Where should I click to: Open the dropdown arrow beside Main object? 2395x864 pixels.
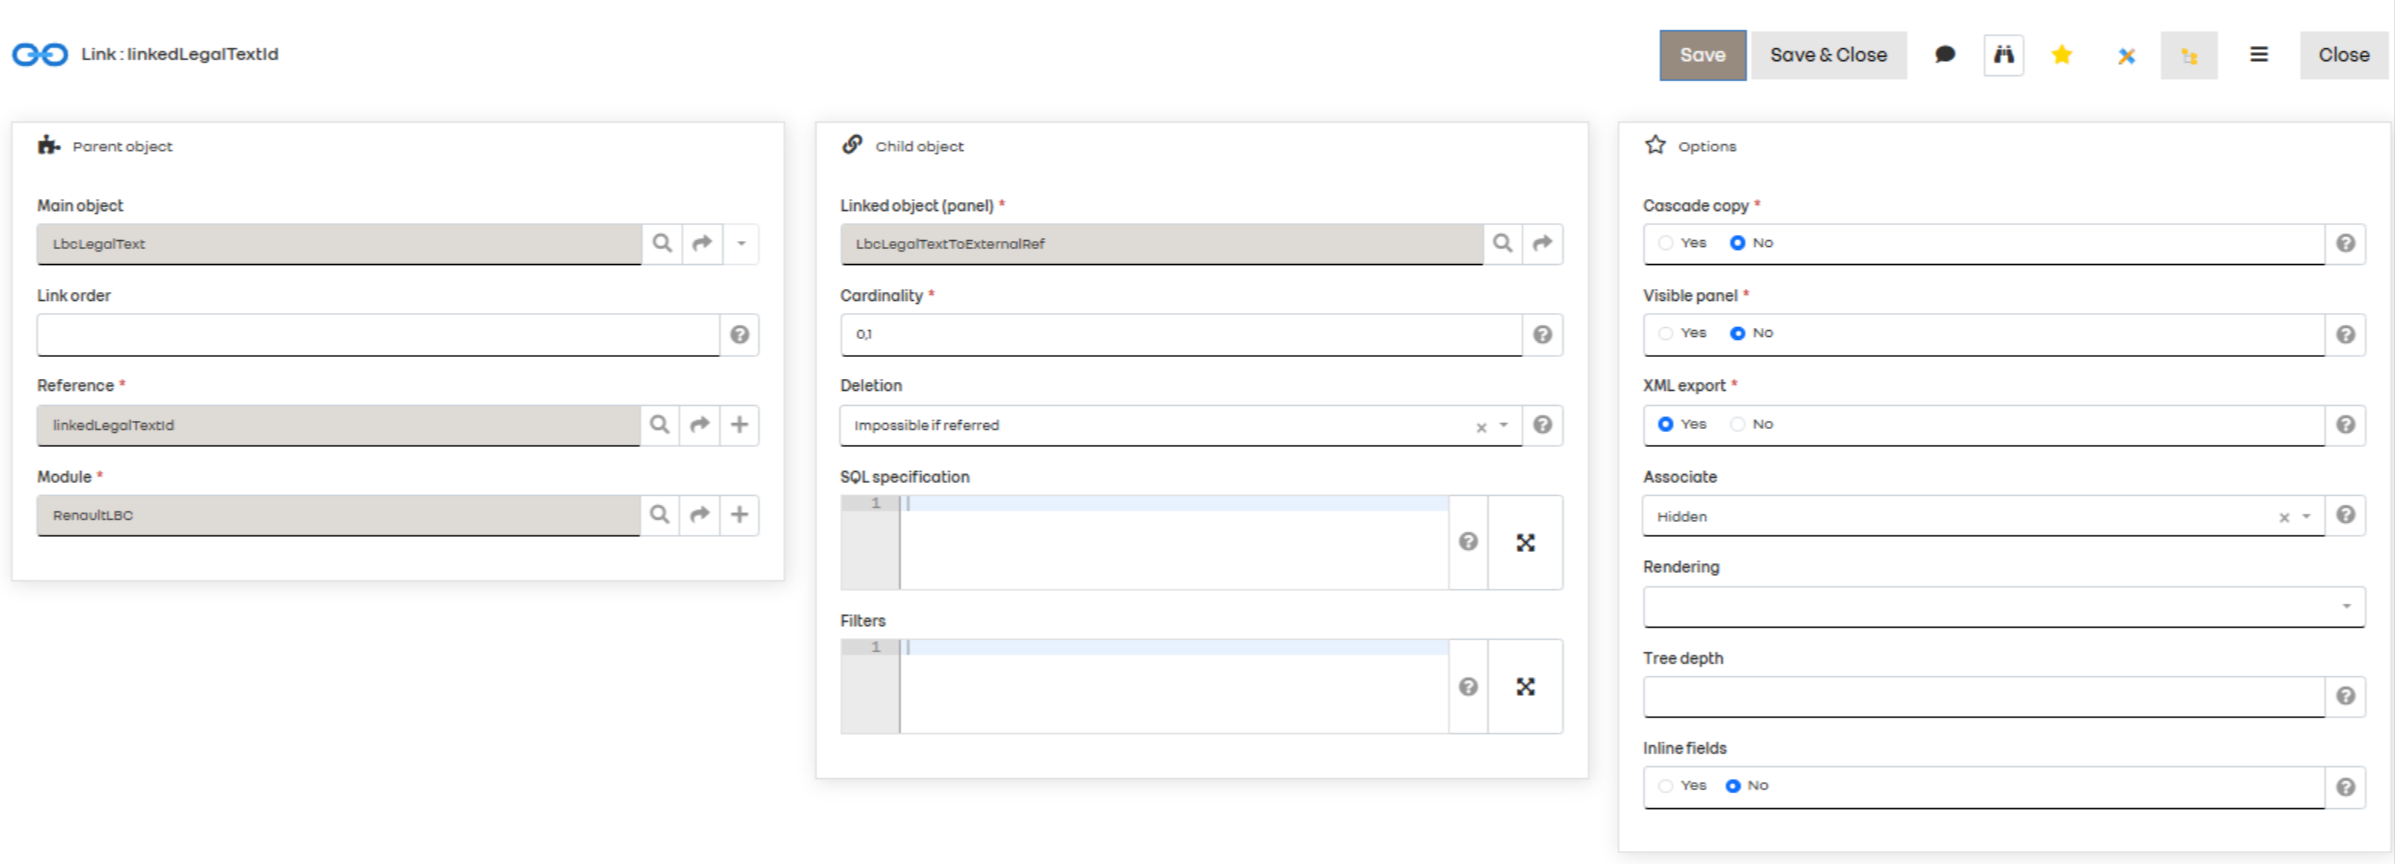tap(741, 243)
